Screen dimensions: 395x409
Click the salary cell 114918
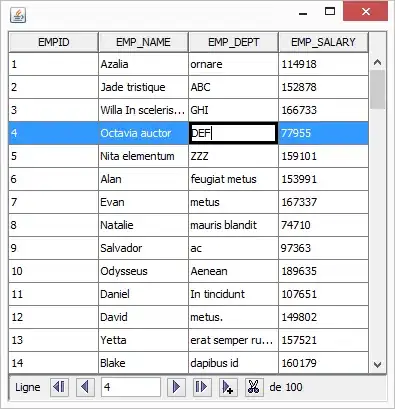(x=323, y=64)
